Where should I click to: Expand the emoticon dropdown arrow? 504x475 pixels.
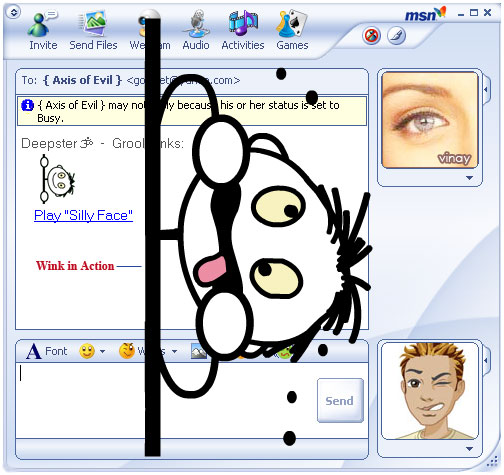point(103,351)
